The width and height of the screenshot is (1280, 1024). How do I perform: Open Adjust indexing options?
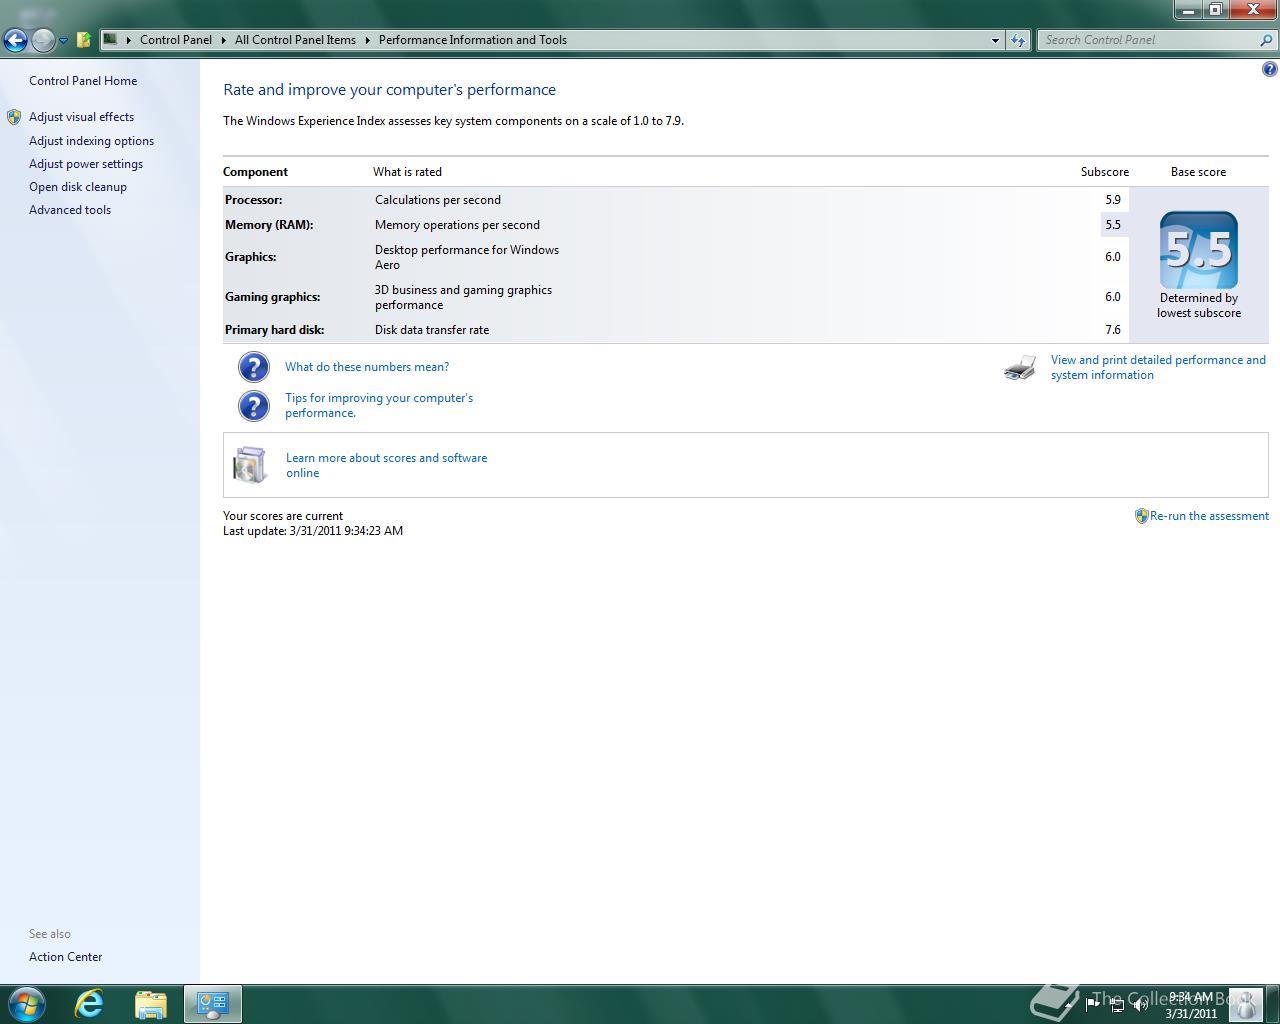(x=91, y=141)
